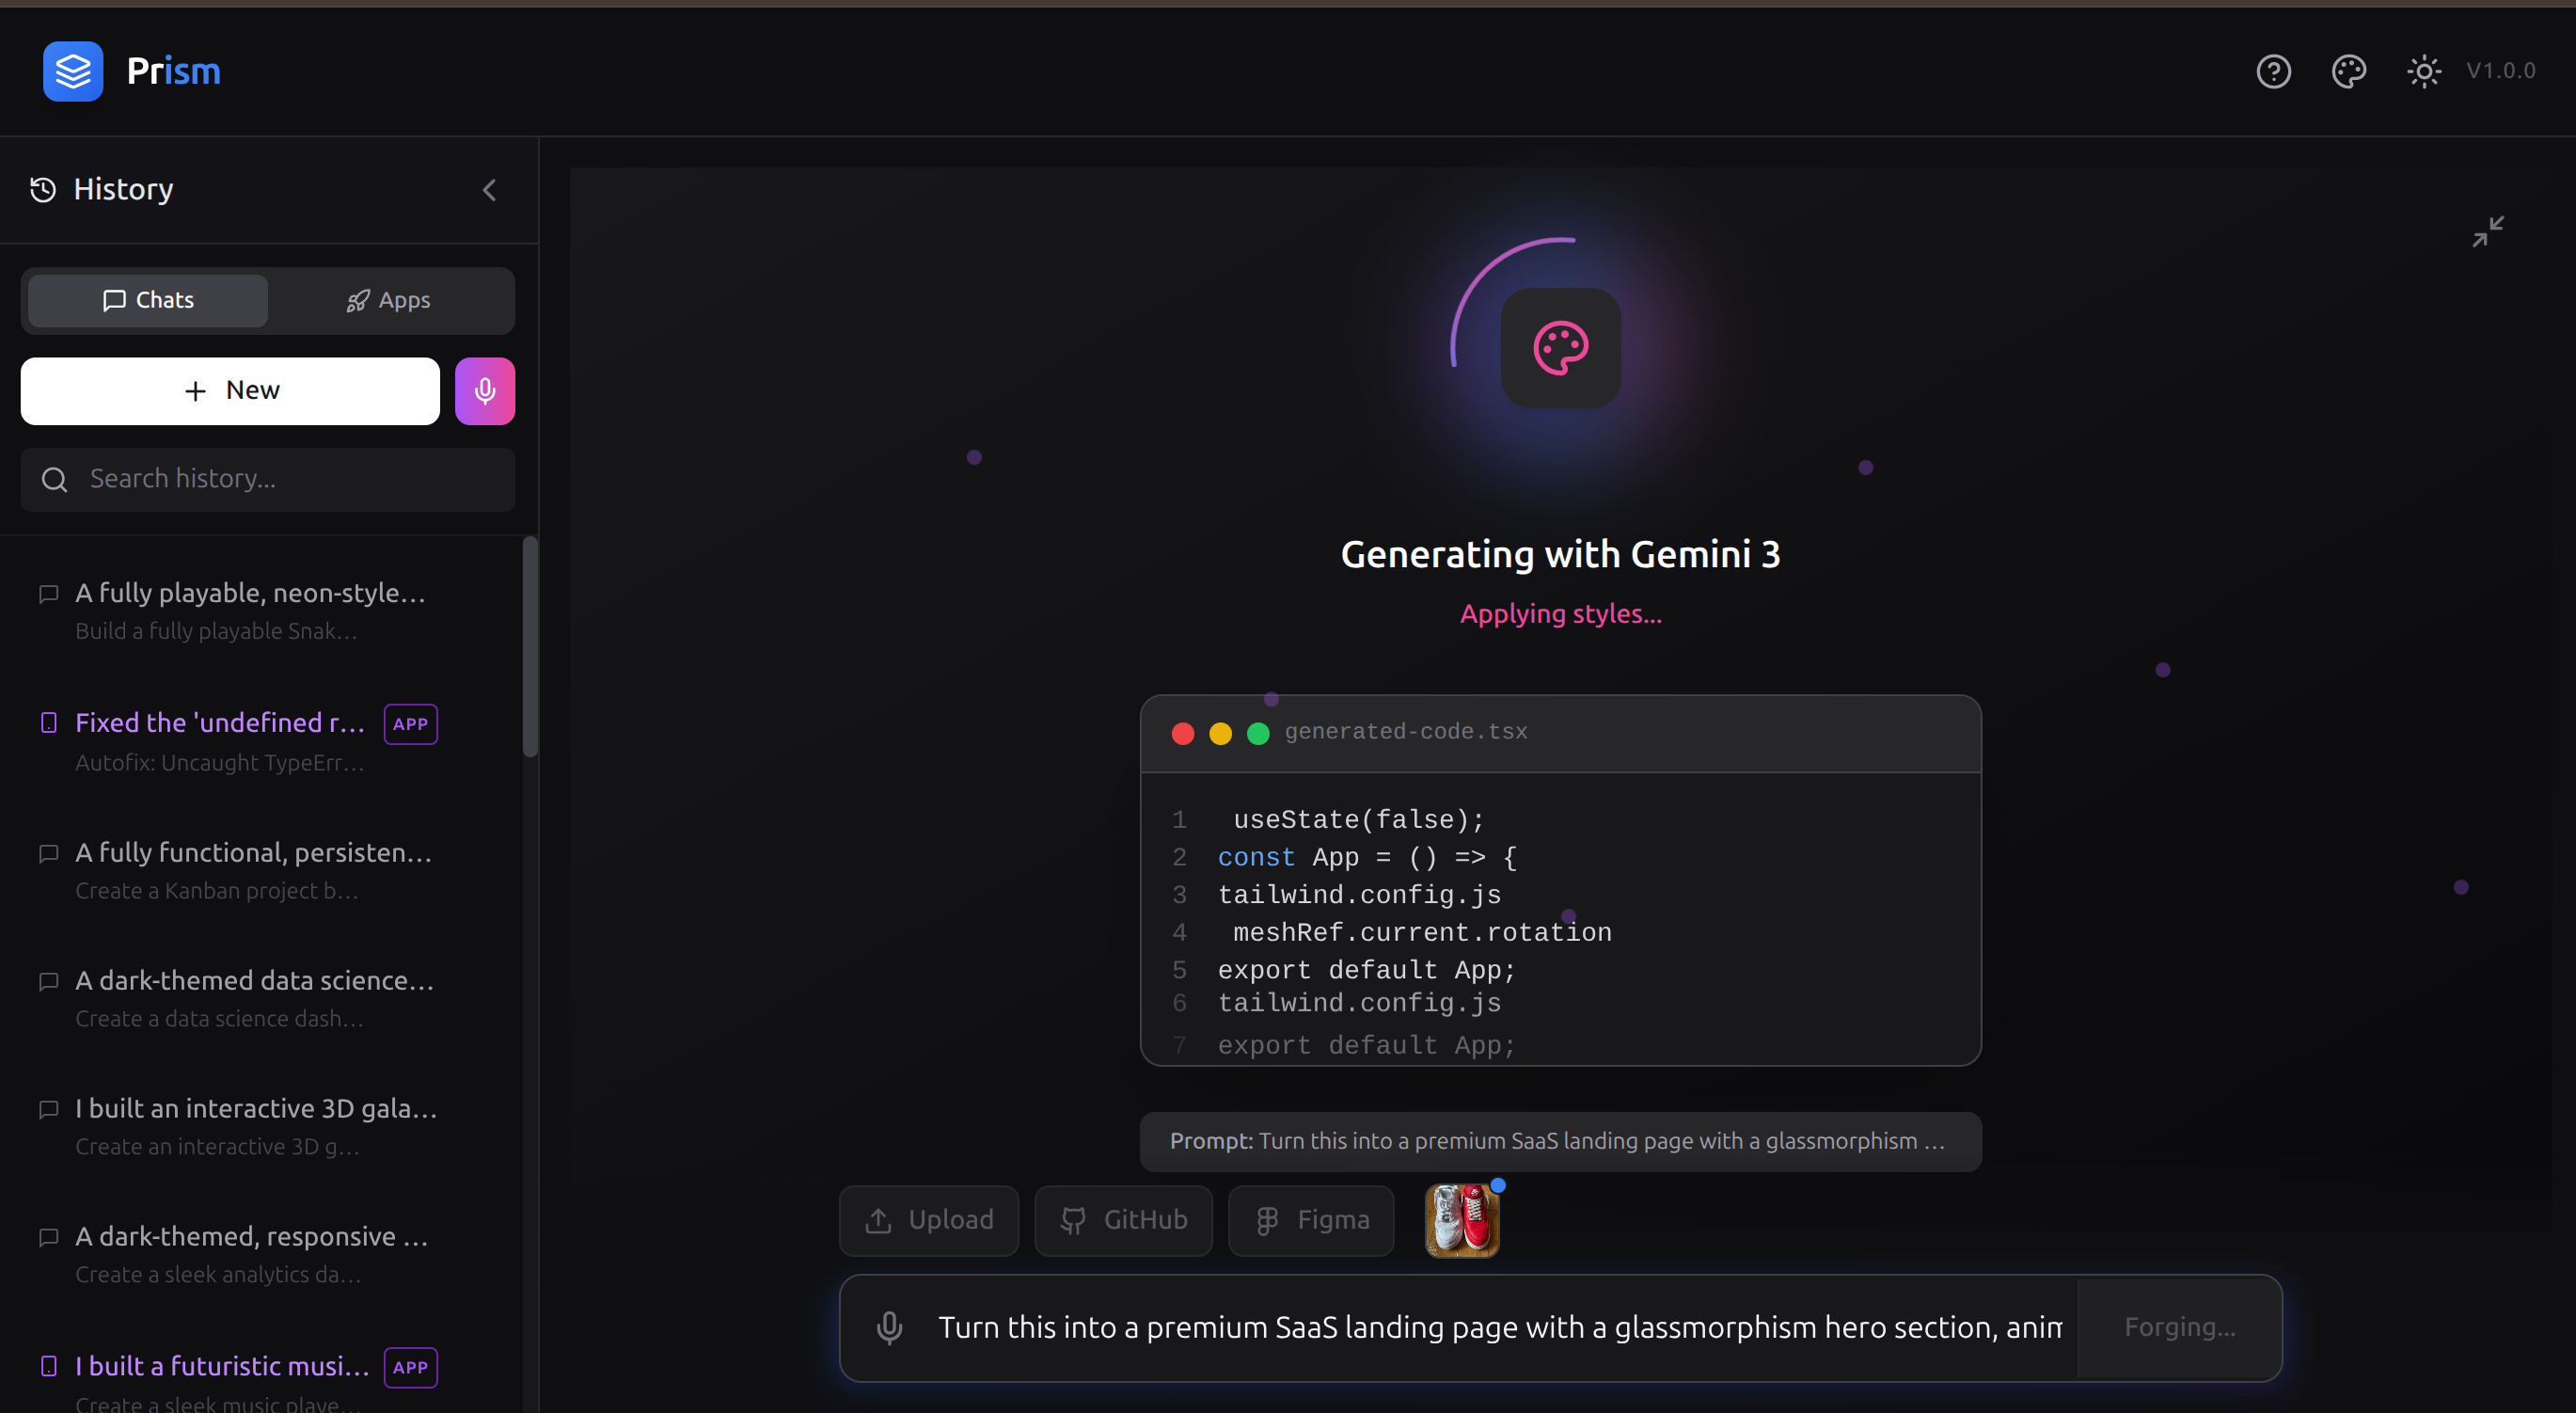Open the "Fixed the 'undefined r…" app chat

coord(220,723)
